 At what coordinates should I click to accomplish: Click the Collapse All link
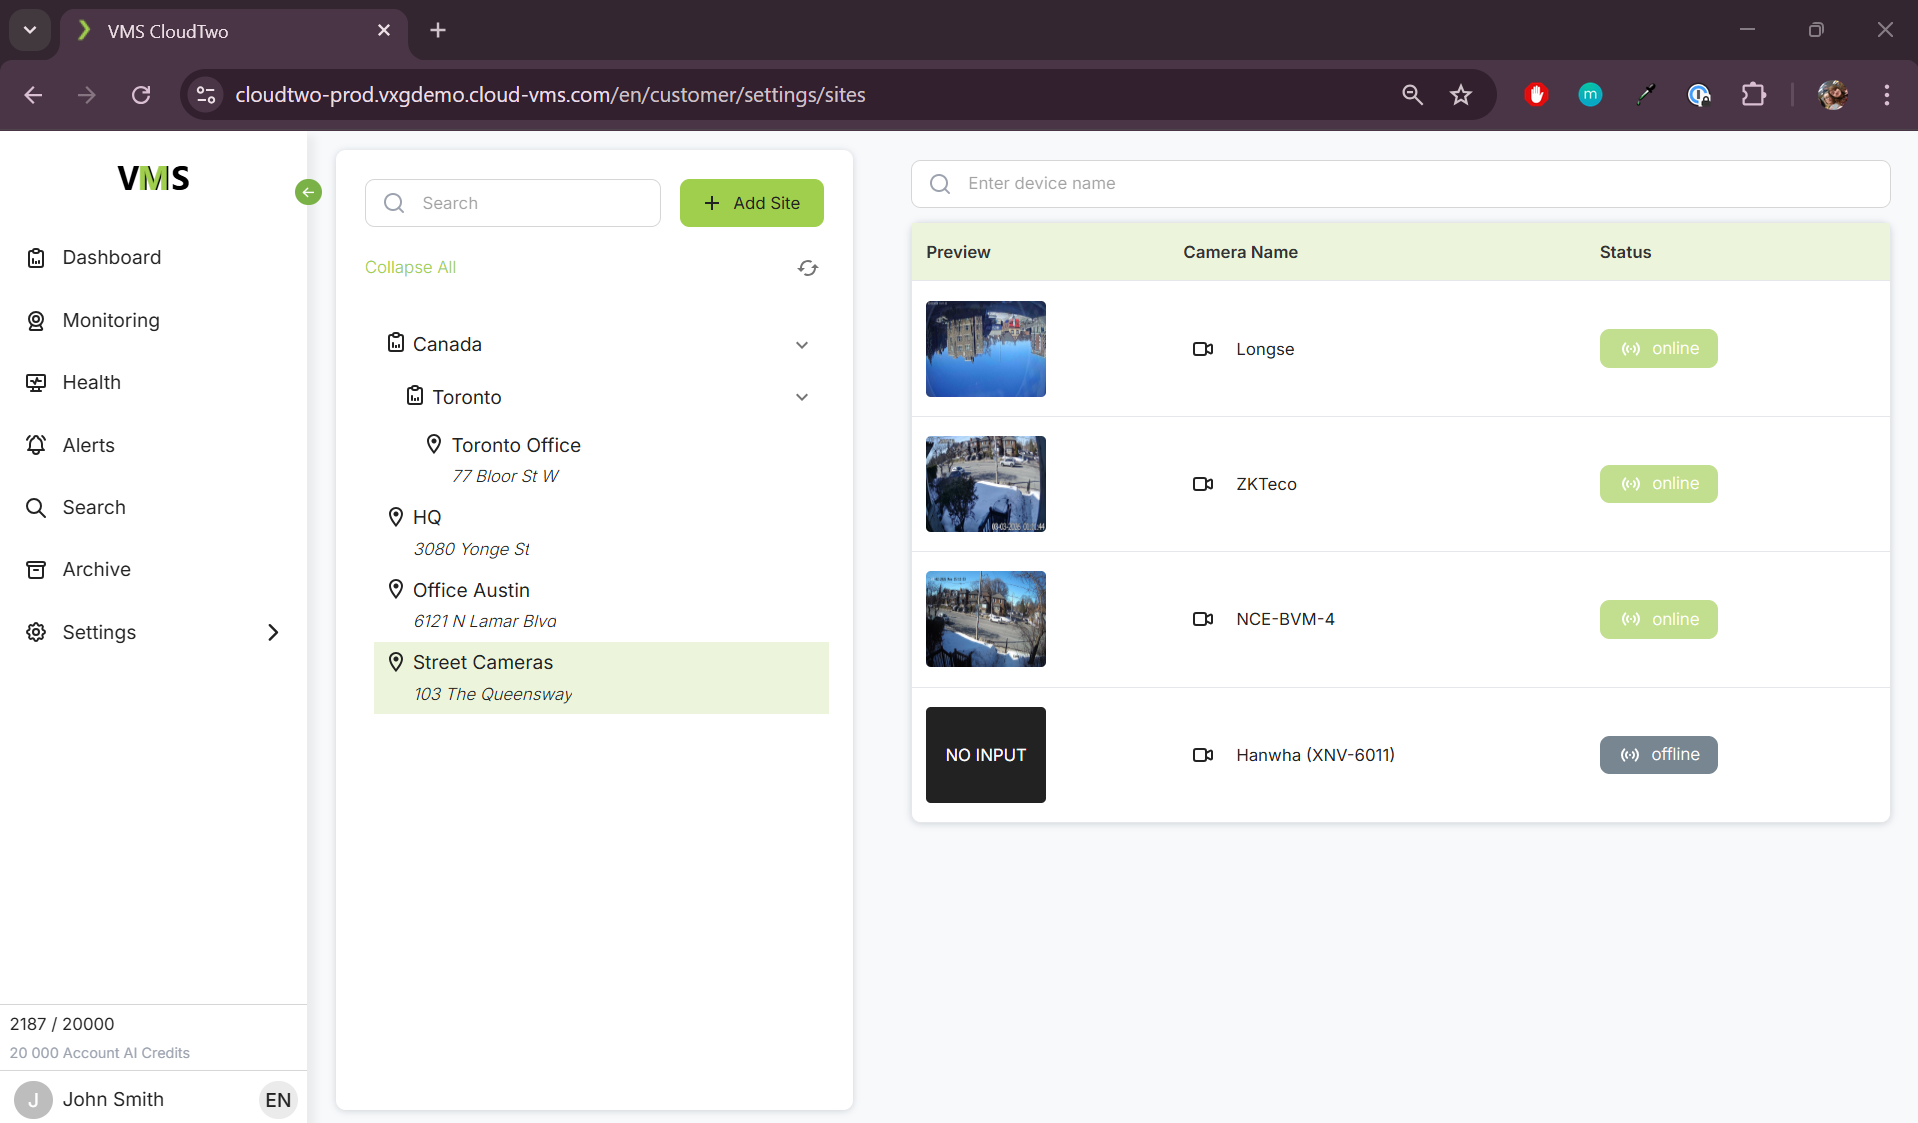[410, 267]
